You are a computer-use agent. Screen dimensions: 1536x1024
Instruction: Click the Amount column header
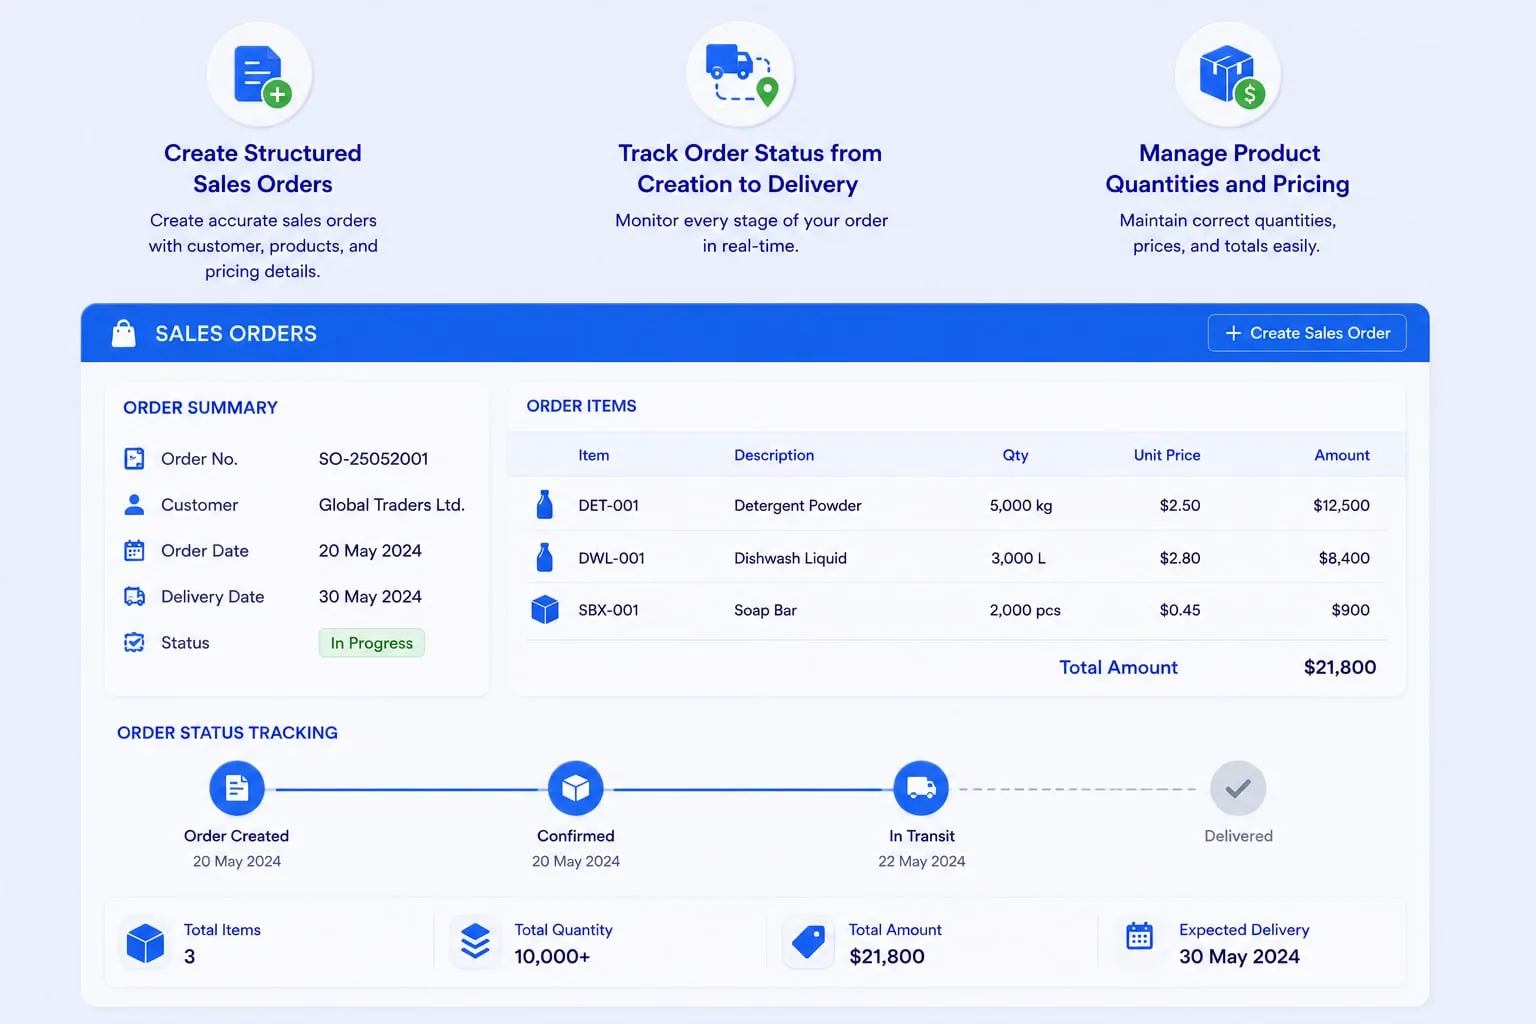(1342, 455)
